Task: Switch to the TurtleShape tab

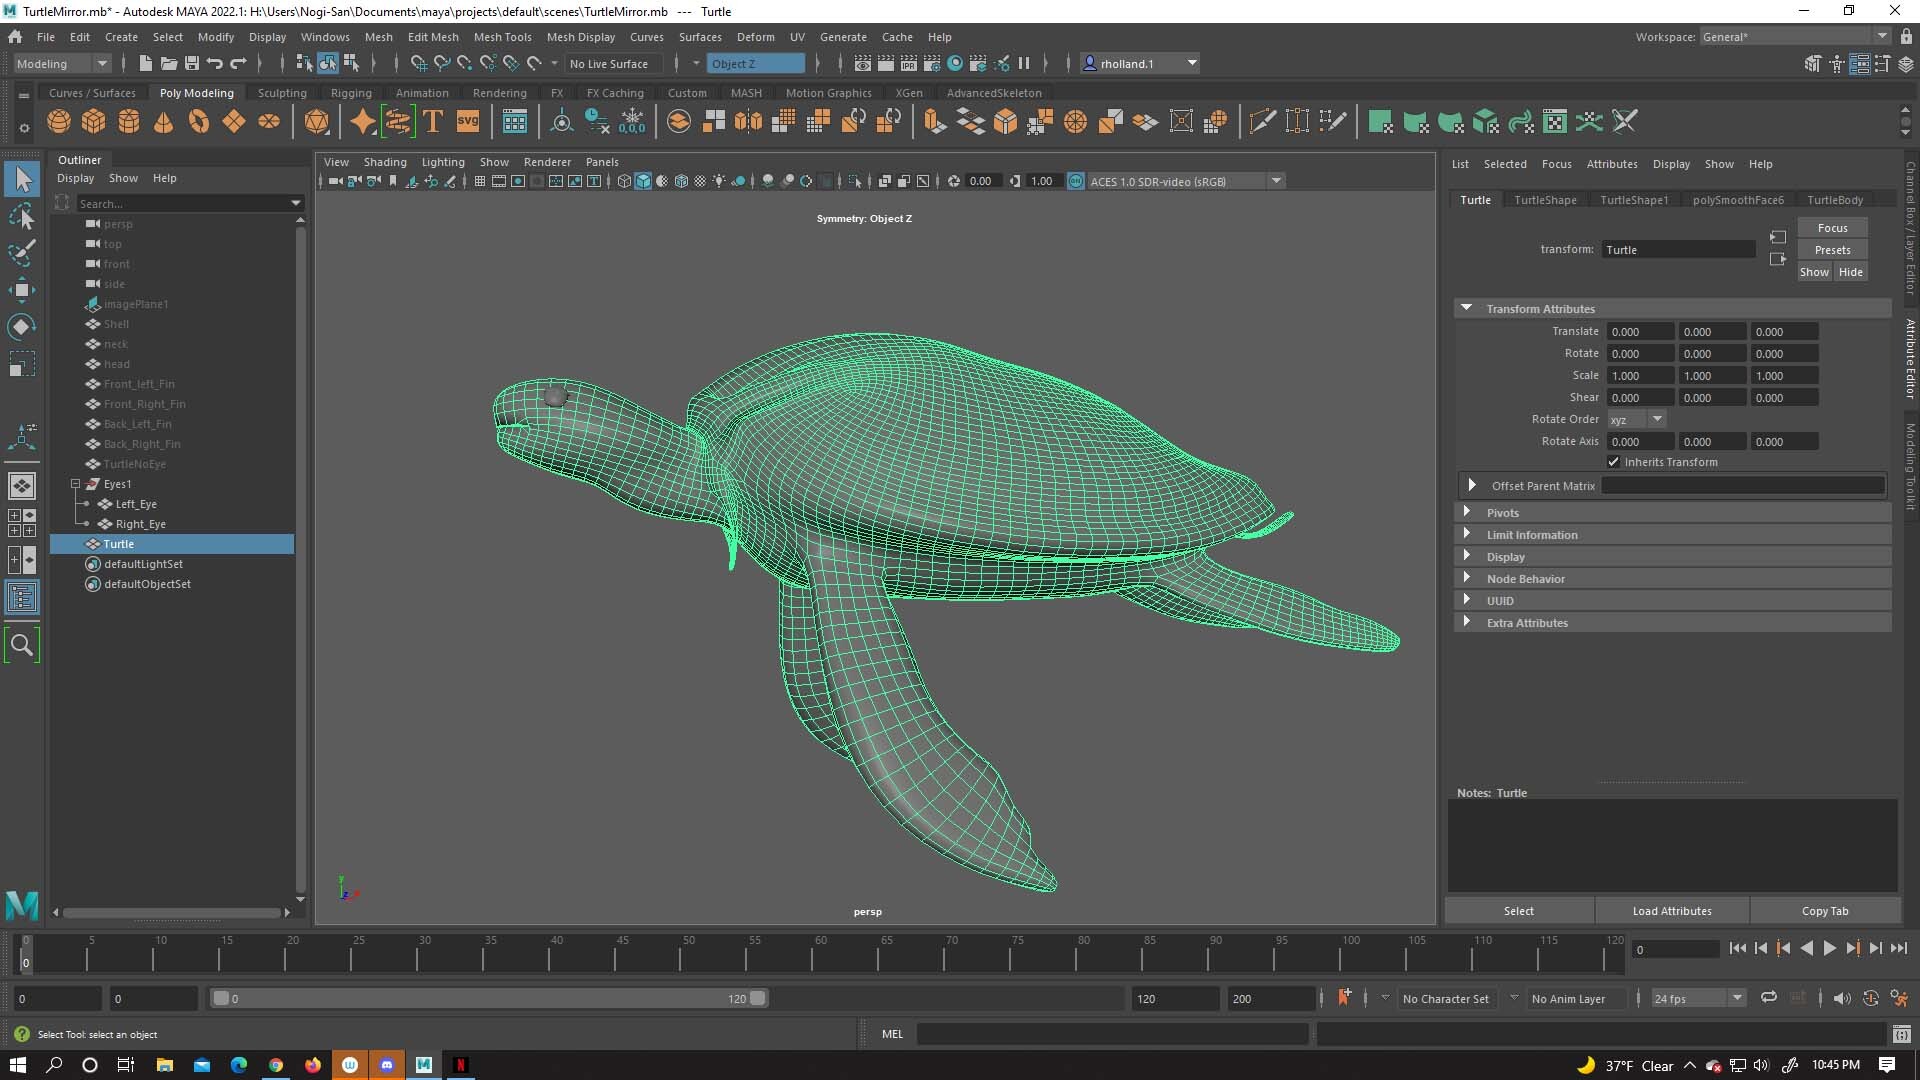Action: pos(1544,199)
